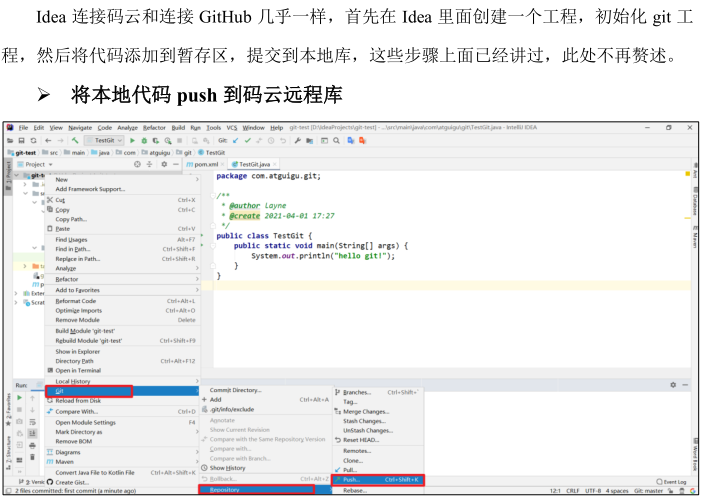
Task: Select Reformat Code in context menu
Action: (122, 301)
